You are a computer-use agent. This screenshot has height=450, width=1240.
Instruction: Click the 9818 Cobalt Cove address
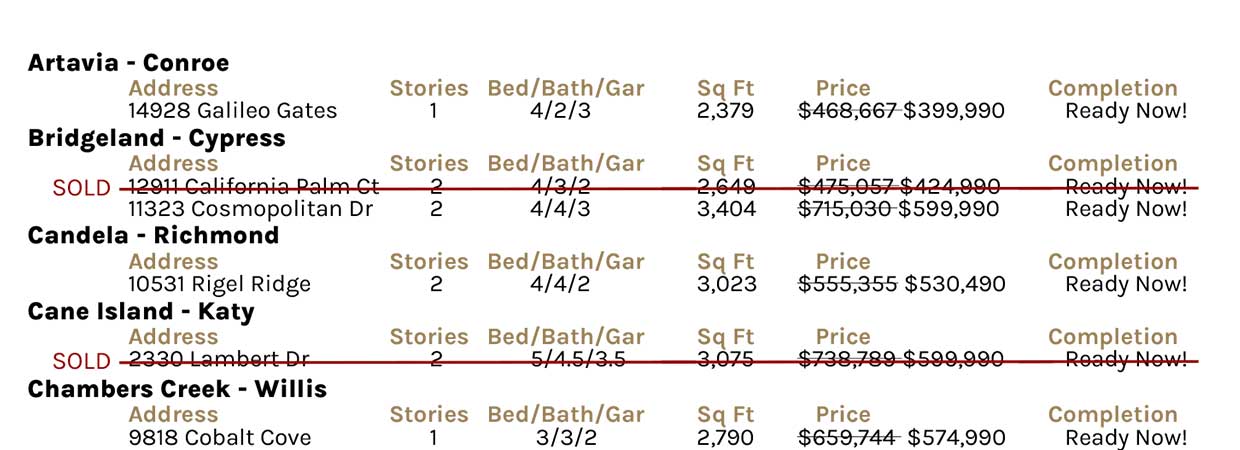point(220,438)
